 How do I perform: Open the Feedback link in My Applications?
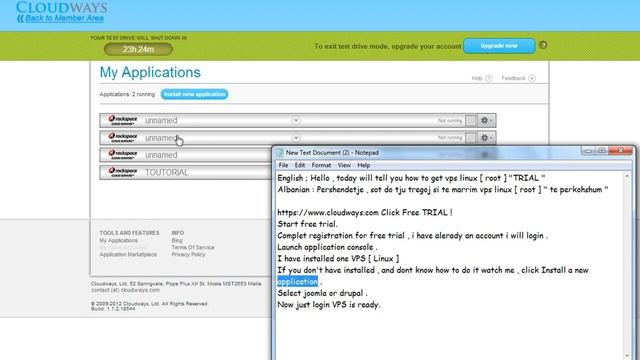point(518,78)
